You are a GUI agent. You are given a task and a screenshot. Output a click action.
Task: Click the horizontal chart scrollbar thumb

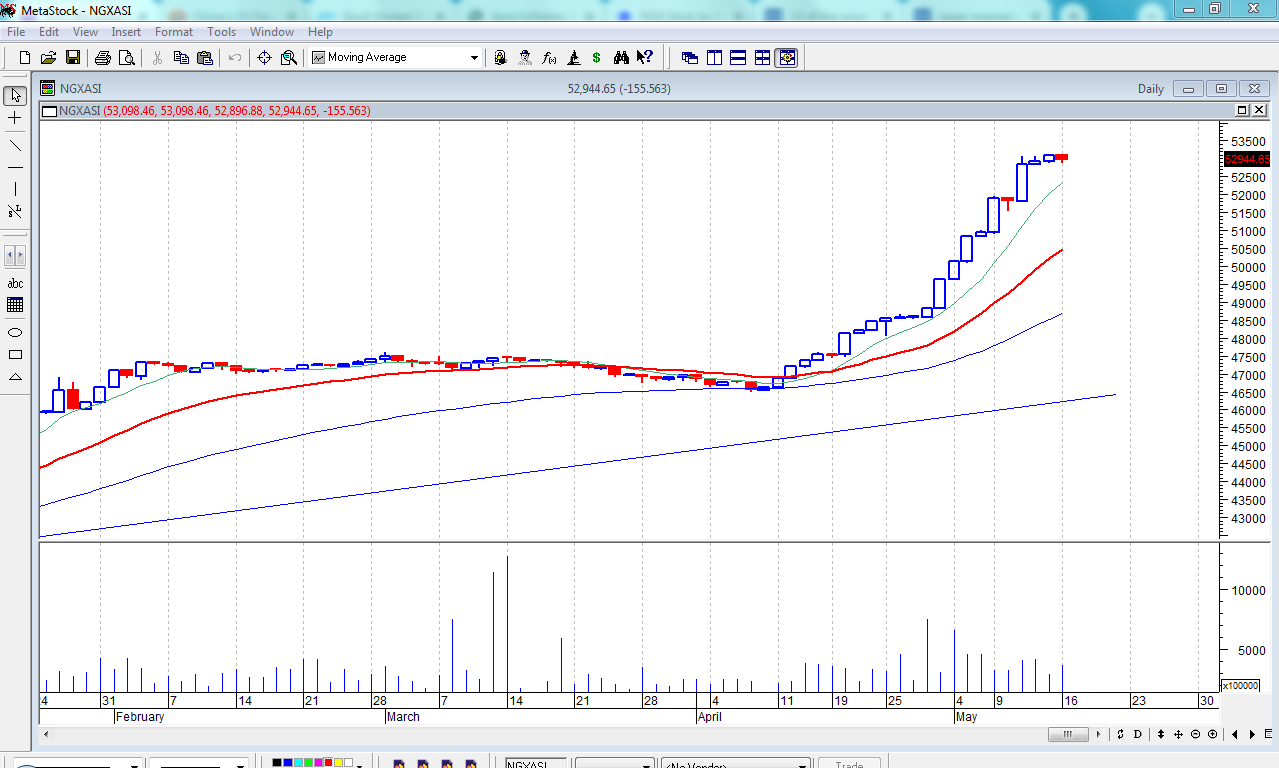(1068, 734)
